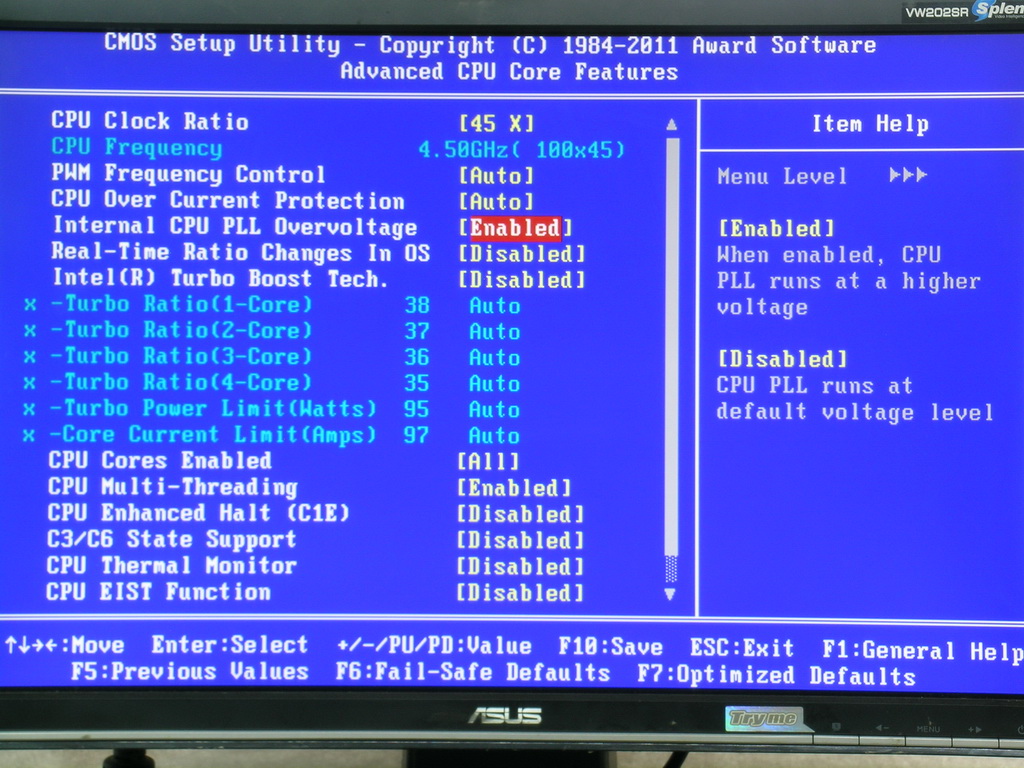Image resolution: width=1024 pixels, height=768 pixels.
Task: Toggle CPU Multi-Threading [Enabled] value
Action: coord(514,488)
